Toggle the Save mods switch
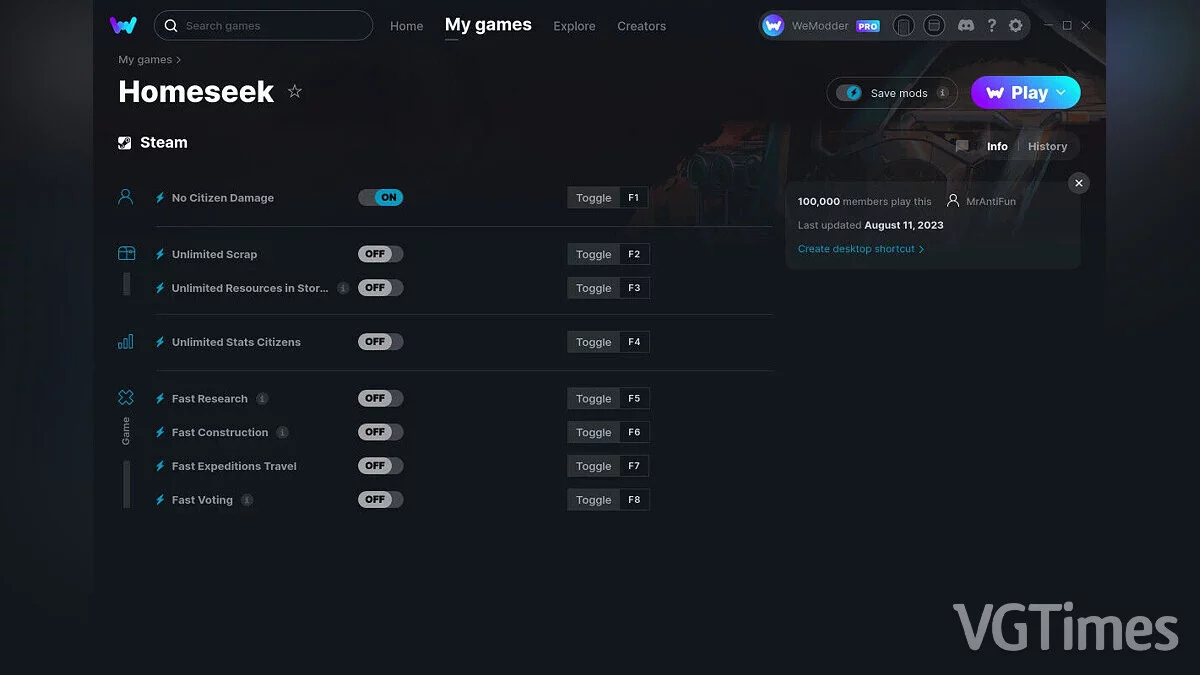Viewport: 1200px width, 675px height. pyautogui.click(x=850, y=93)
